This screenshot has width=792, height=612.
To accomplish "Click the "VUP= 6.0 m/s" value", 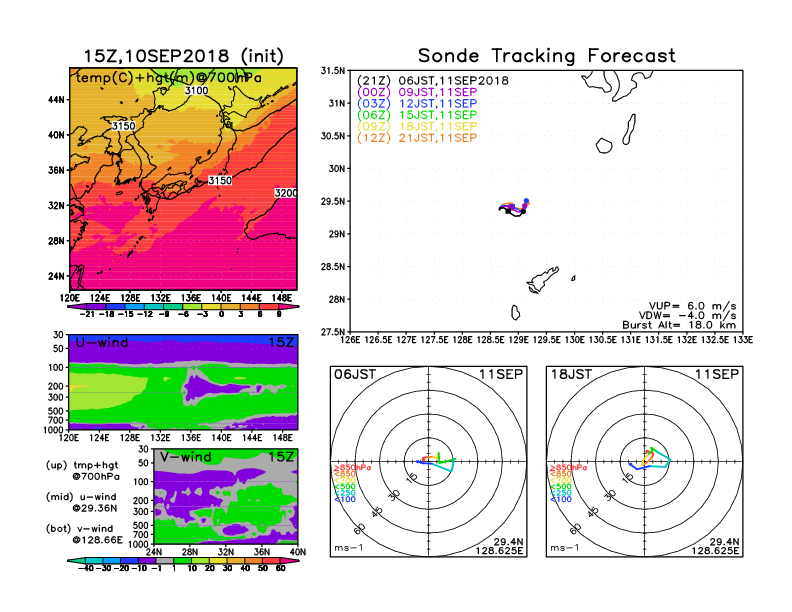I will (692, 306).
